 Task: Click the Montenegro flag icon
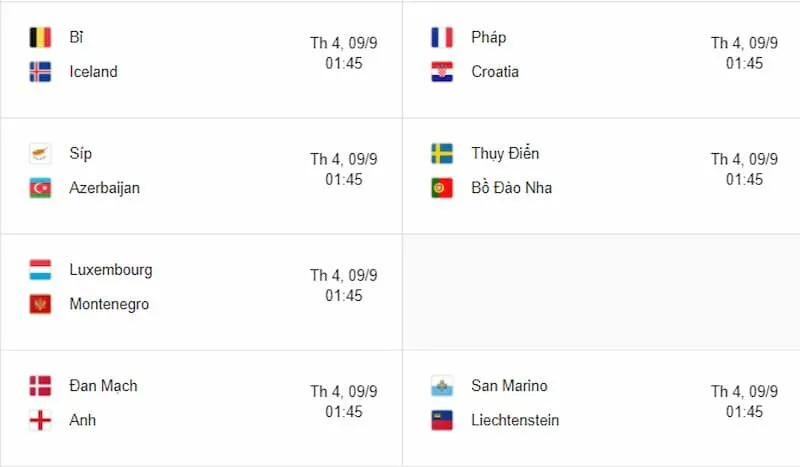point(40,304)
